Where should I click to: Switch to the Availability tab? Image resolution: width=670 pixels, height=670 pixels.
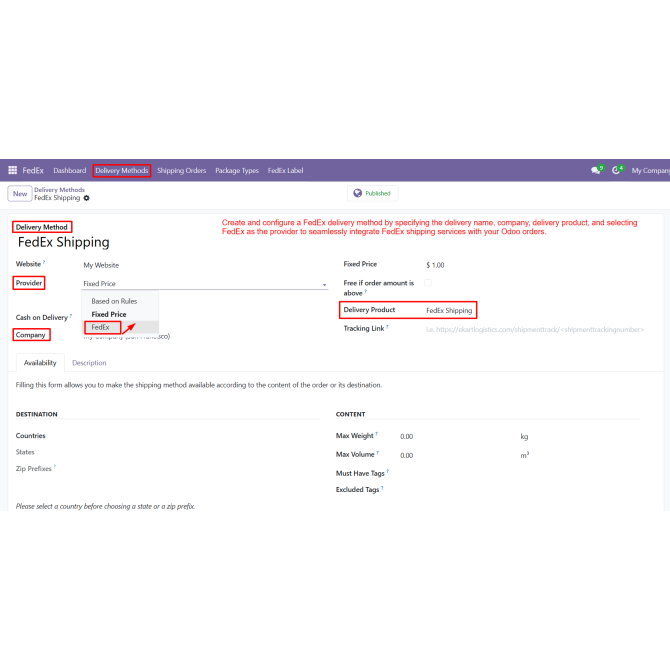pos(40,363)
